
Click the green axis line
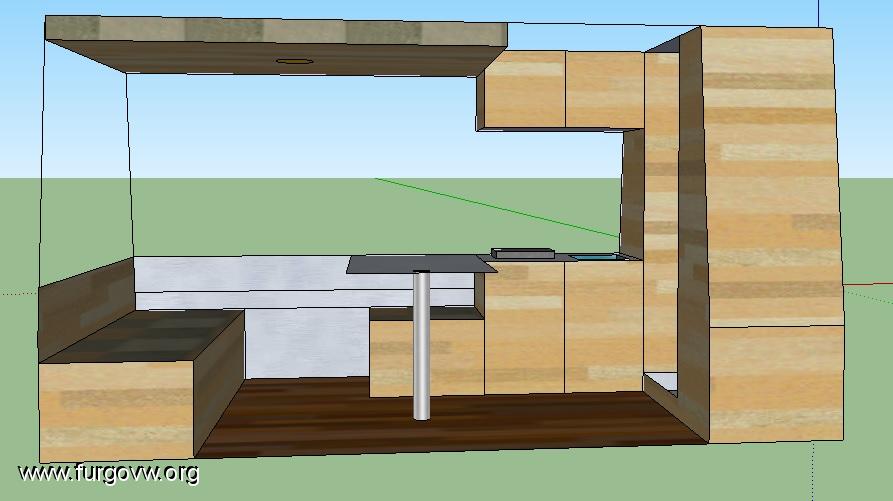click(x=495, y=207)
